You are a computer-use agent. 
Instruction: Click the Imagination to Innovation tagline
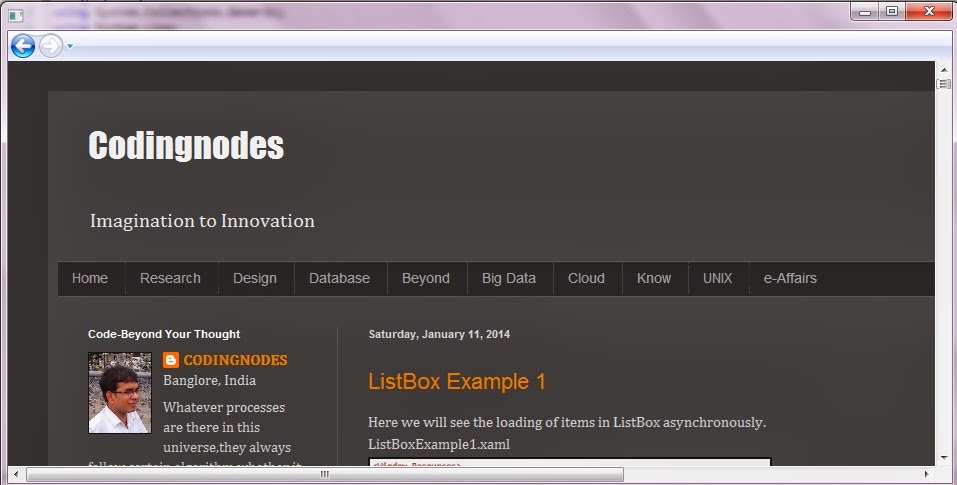pos(203,221)
